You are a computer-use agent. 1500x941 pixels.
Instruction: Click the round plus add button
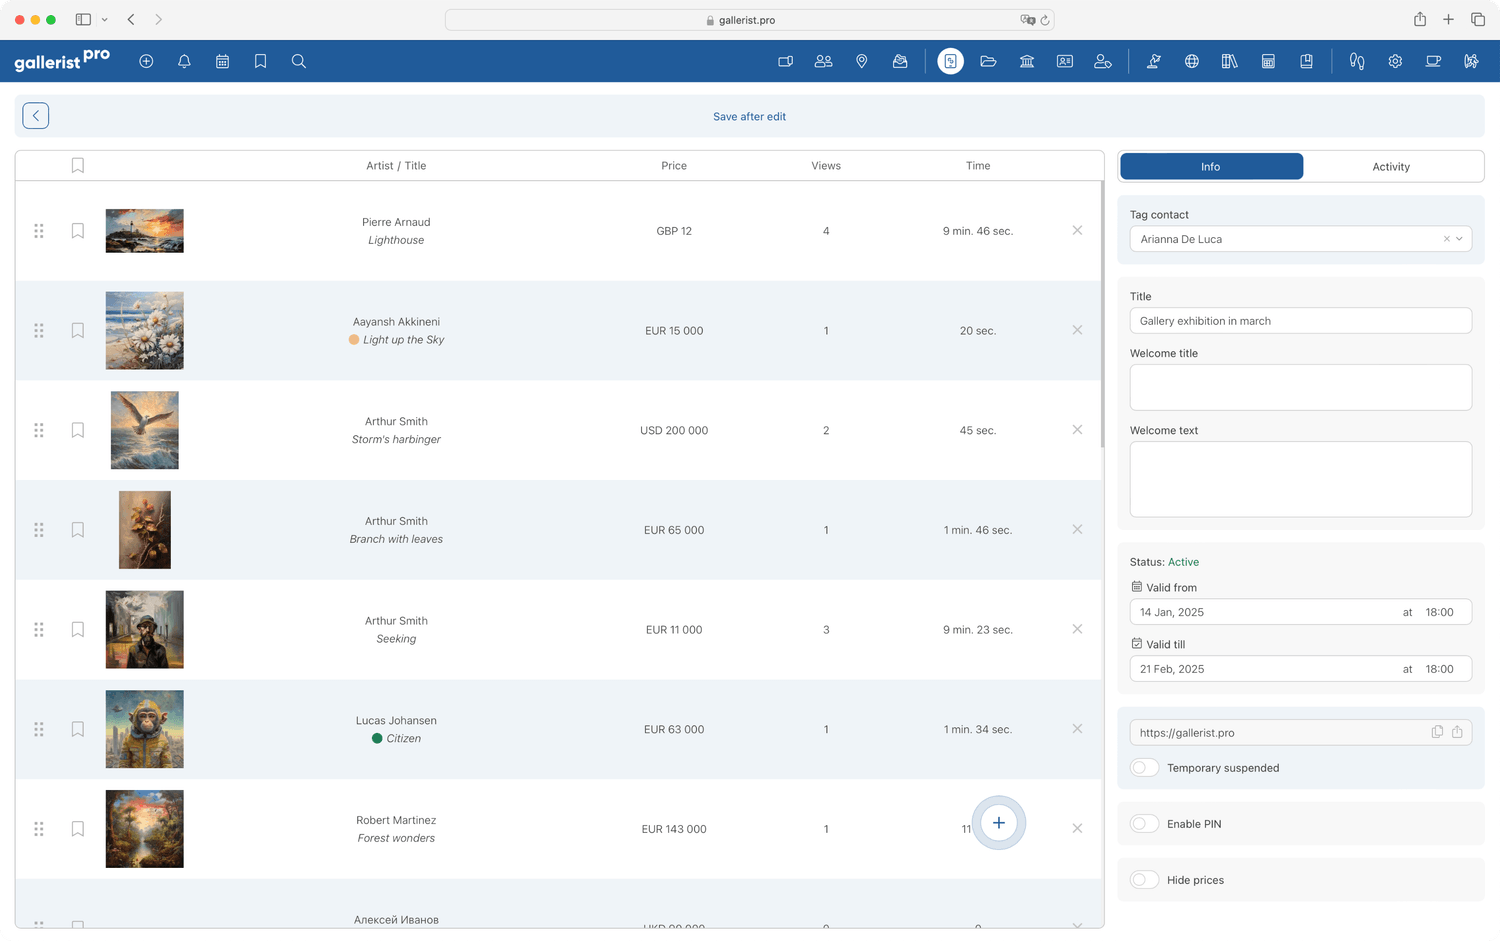point(998,823)
